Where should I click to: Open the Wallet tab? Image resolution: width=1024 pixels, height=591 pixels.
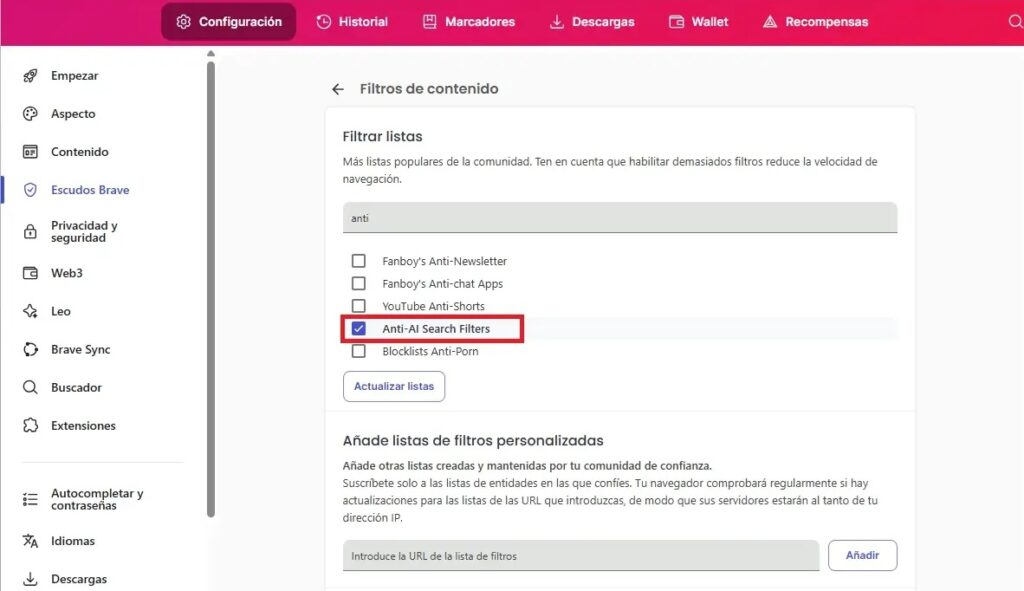(698, 22)
